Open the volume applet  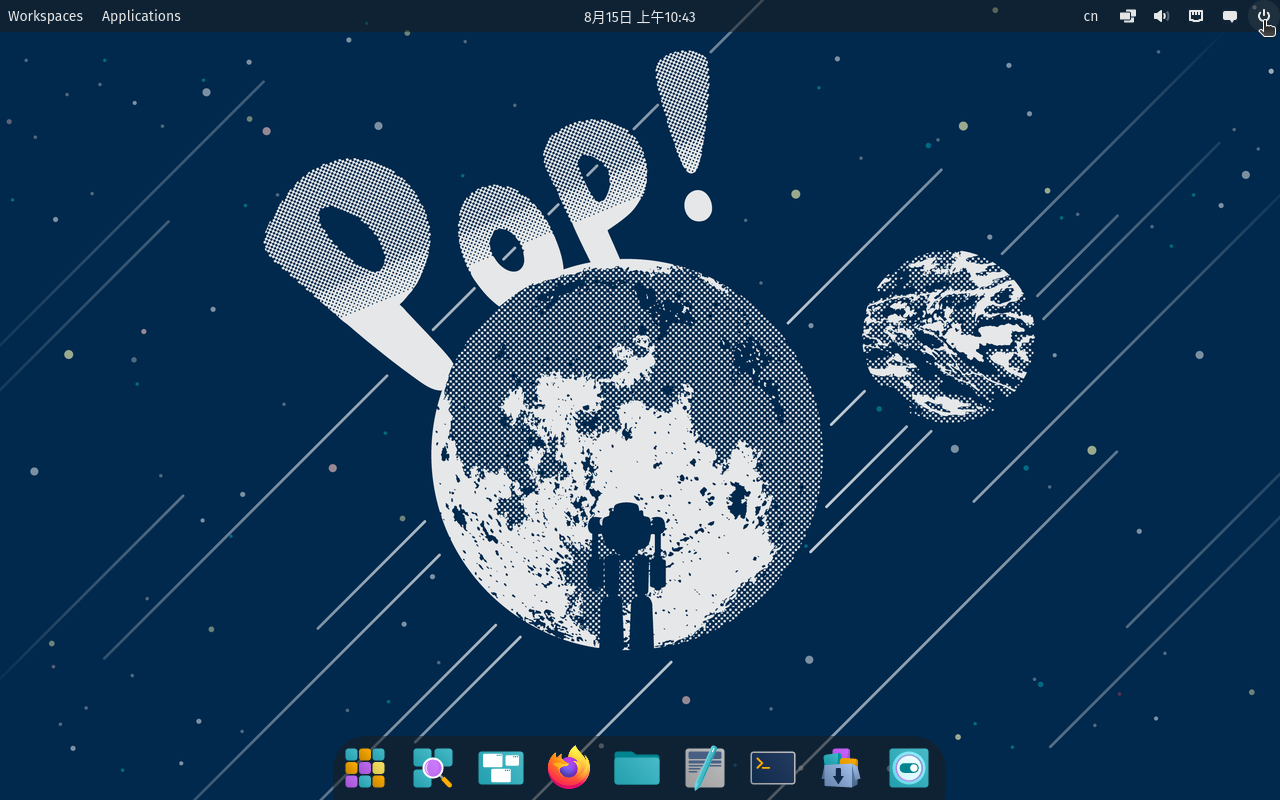1161,16
